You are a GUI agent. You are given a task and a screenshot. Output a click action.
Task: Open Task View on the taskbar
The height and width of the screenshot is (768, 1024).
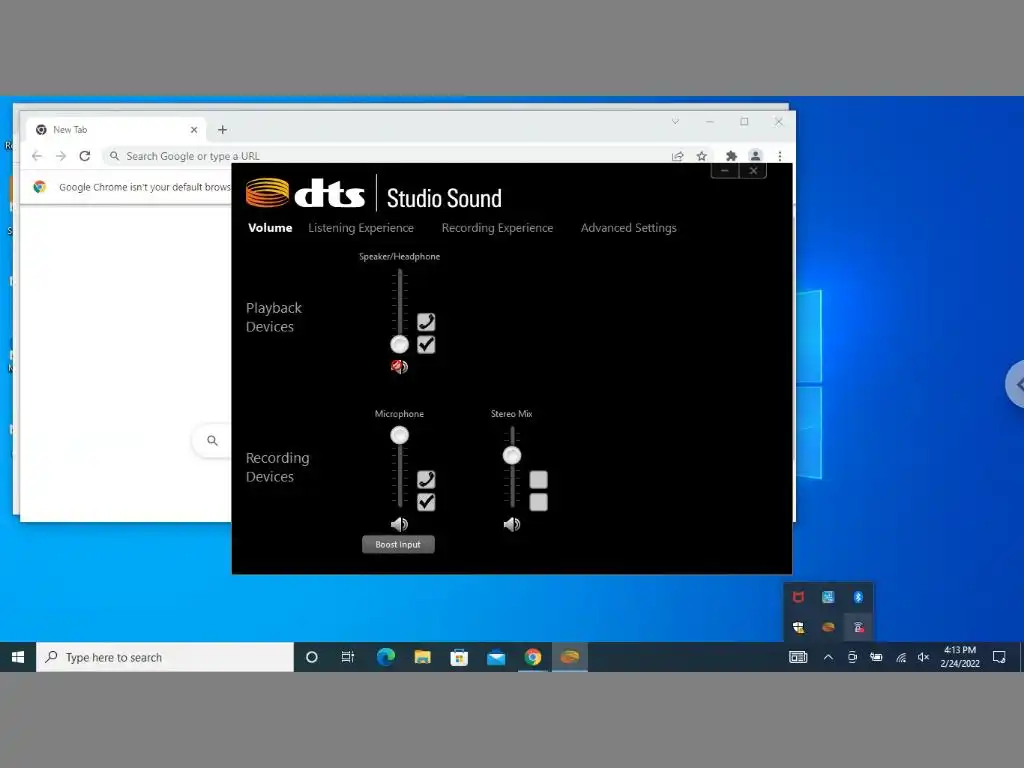point(348,657)
